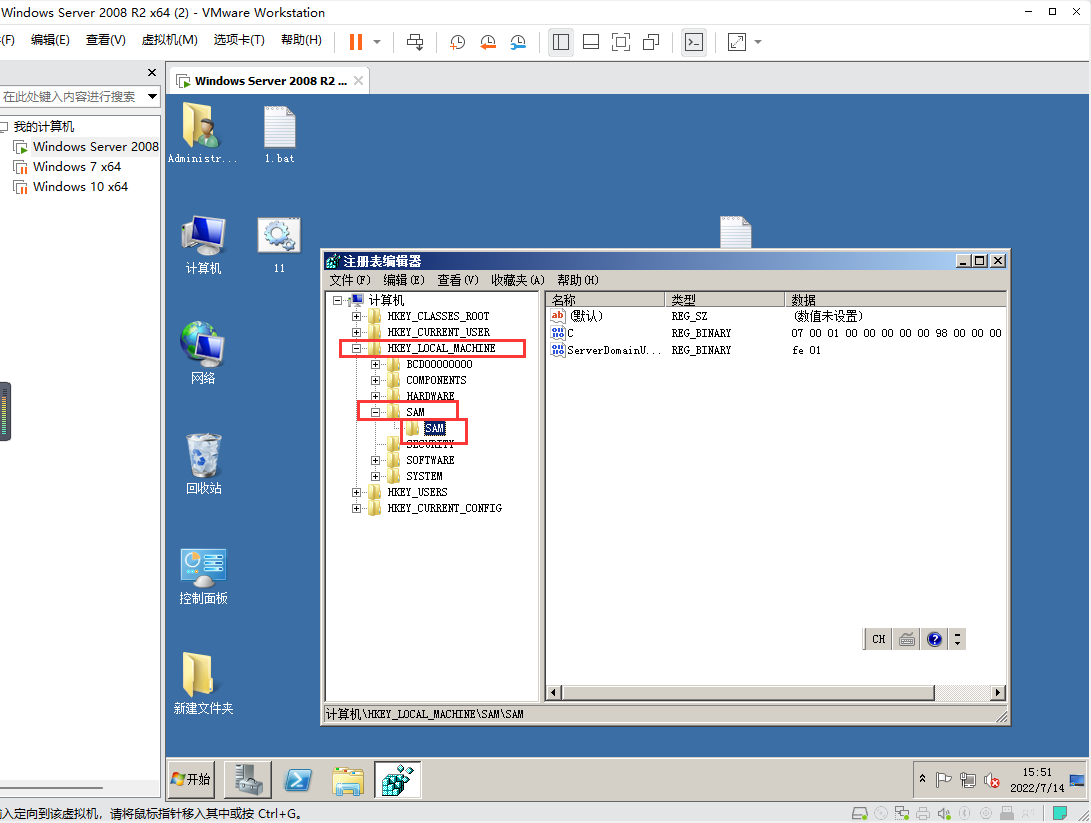This screenshot has width=1091, height=823.
Task: Revert the virtual machine to a snapshot
Action: point(488,42)
